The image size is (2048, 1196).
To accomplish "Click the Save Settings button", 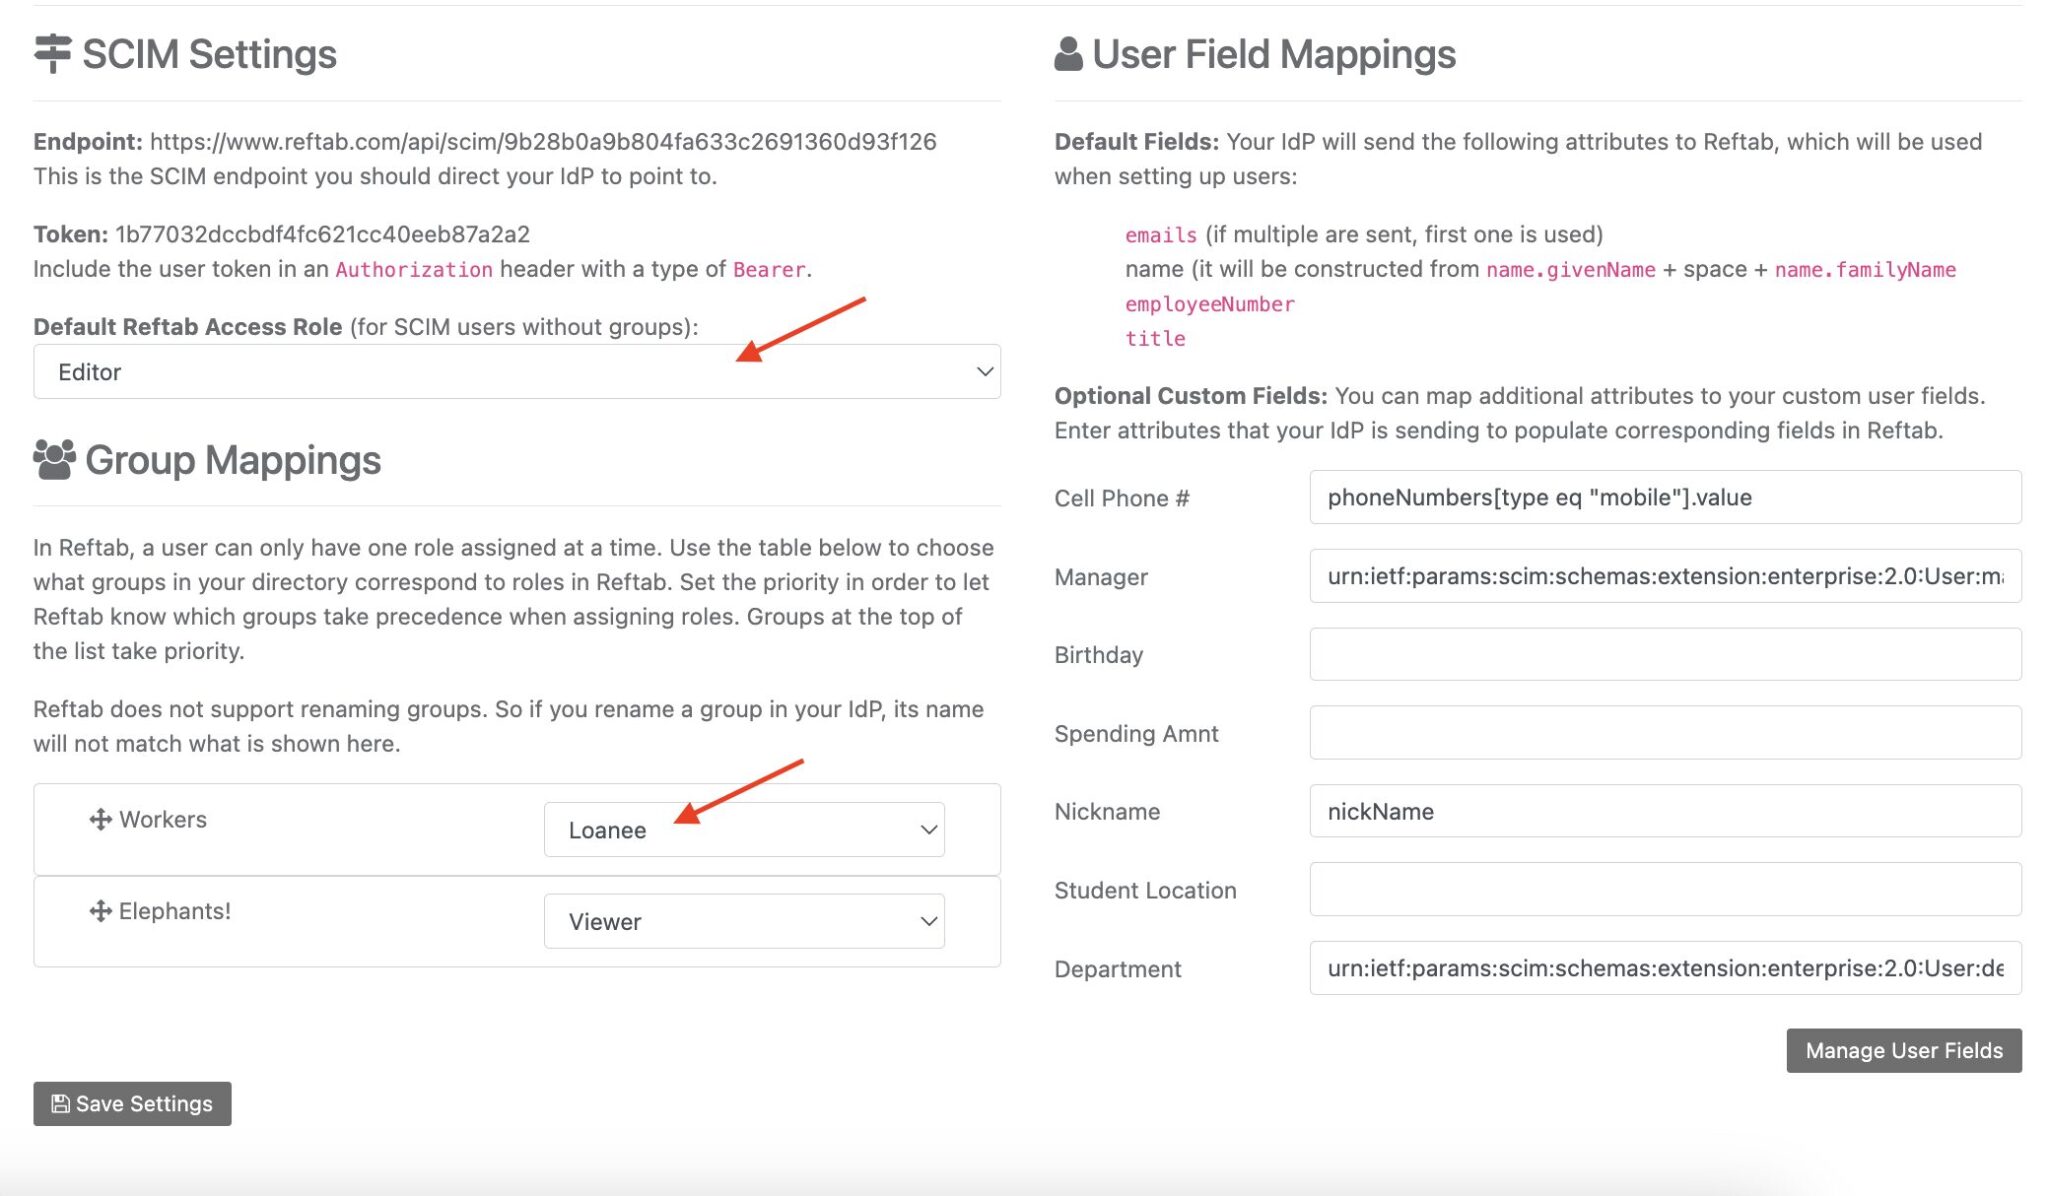I will pos(131,1103).
